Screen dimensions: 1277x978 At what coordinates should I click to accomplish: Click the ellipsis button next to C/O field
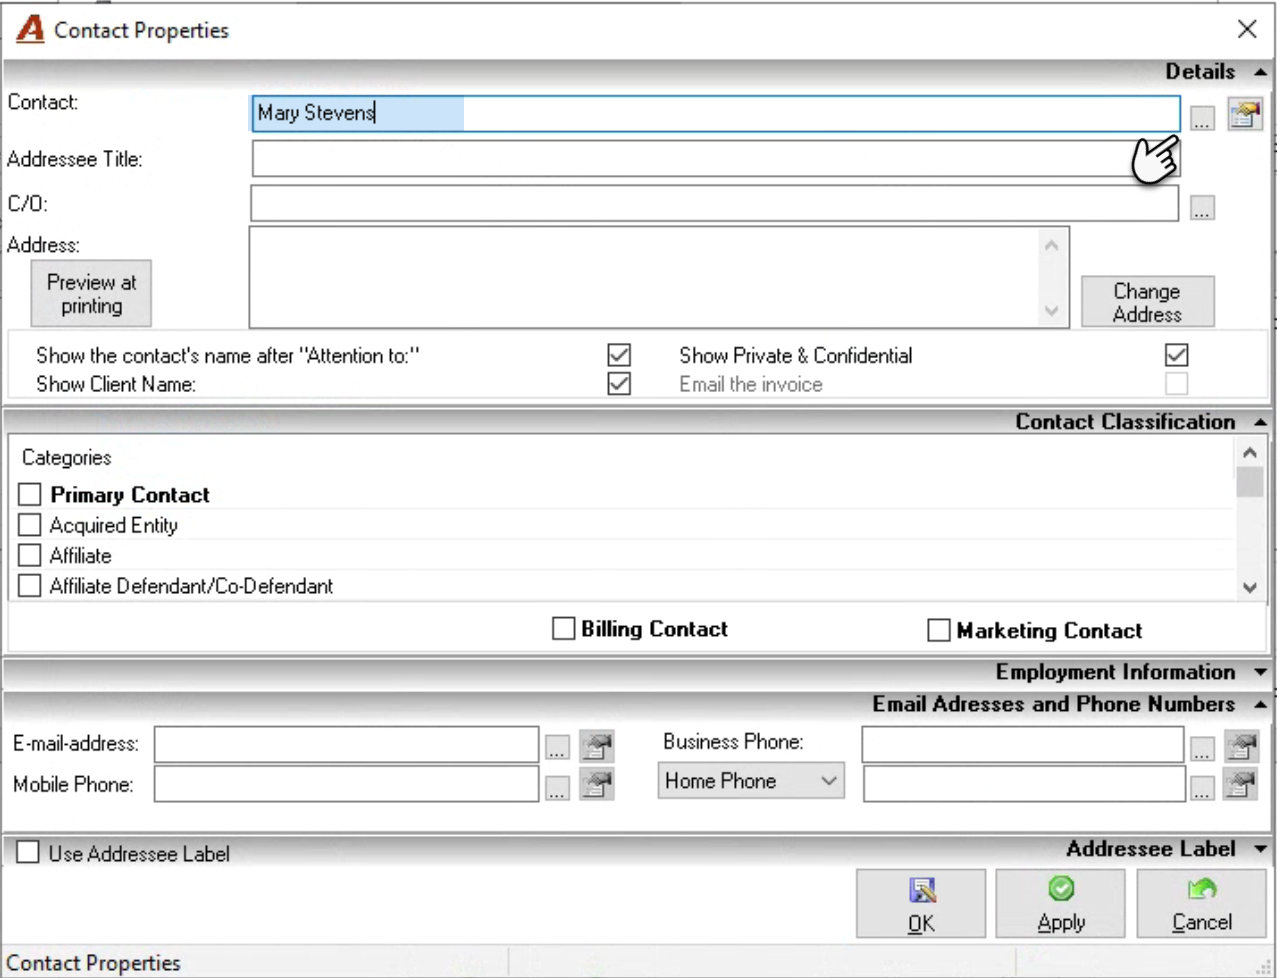1202,207
